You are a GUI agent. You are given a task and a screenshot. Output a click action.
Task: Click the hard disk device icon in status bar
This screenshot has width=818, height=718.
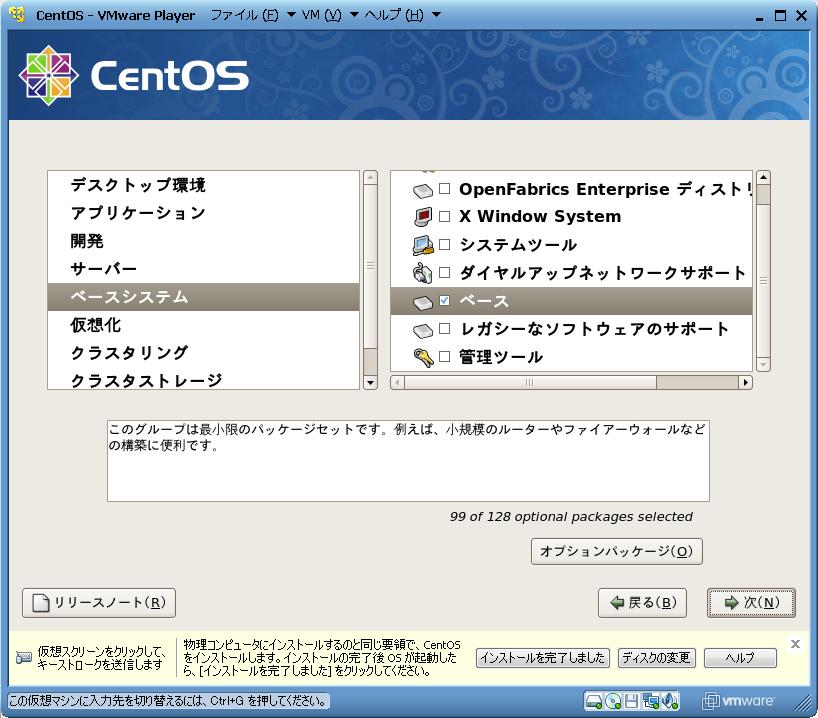click(594, 700)
